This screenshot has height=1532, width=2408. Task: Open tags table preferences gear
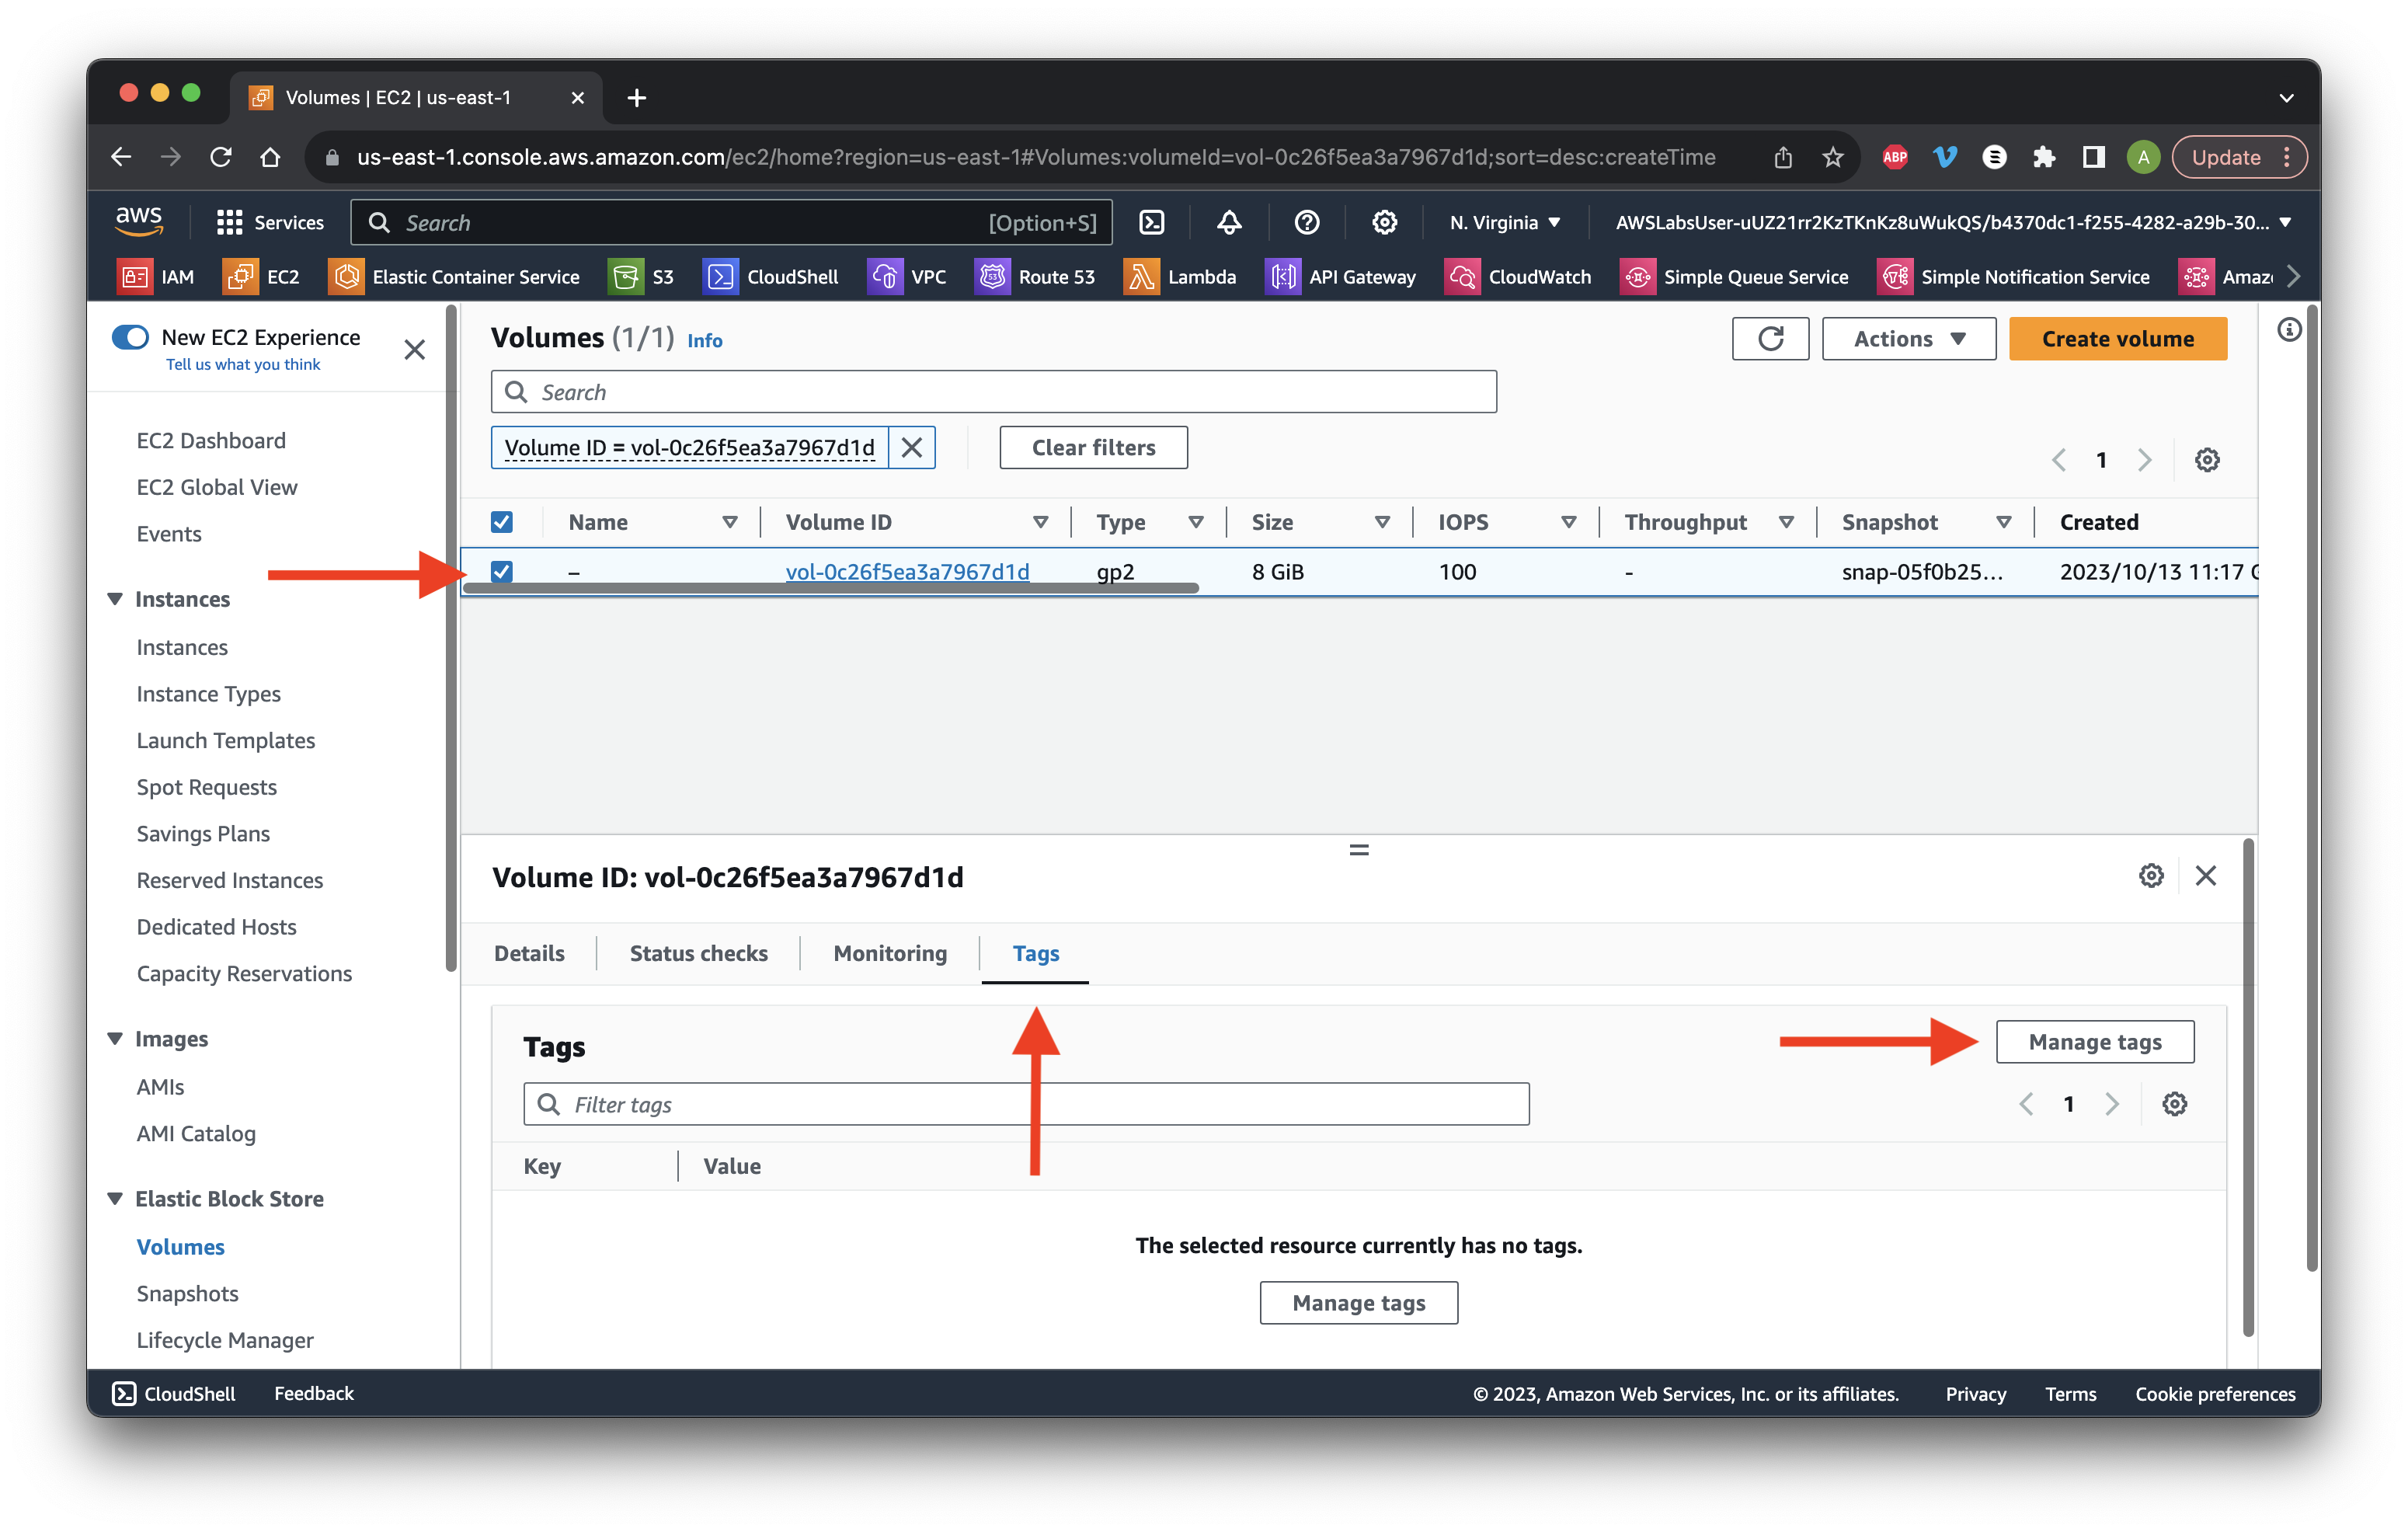(2174, 1104)
